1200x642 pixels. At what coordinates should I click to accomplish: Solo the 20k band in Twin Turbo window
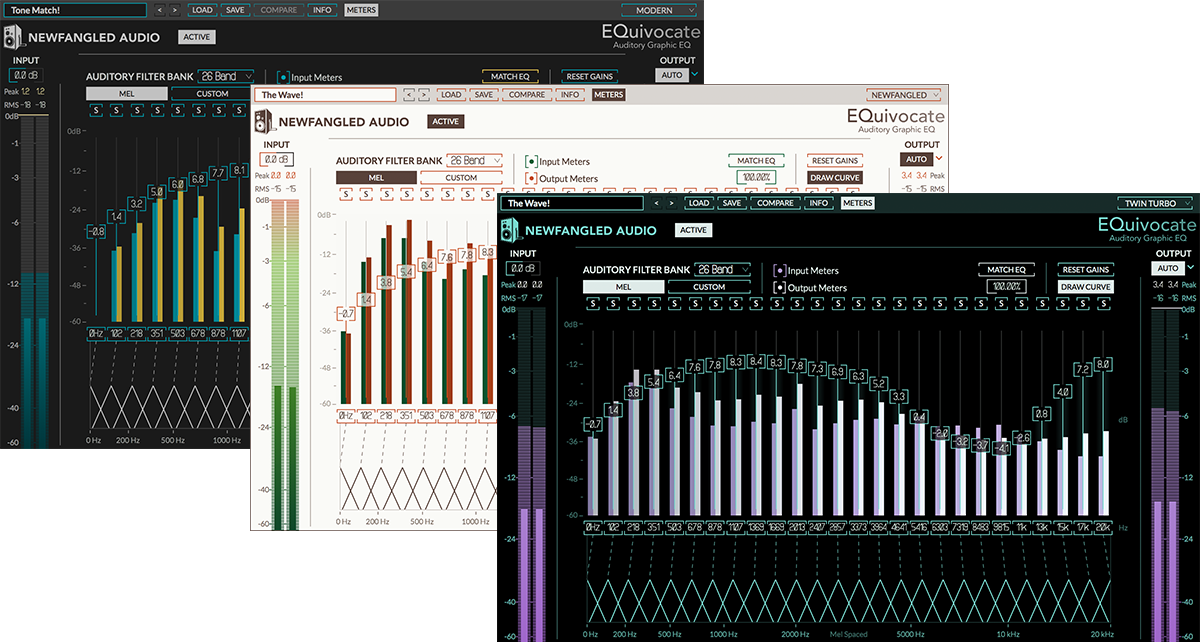click(1103, 303)
